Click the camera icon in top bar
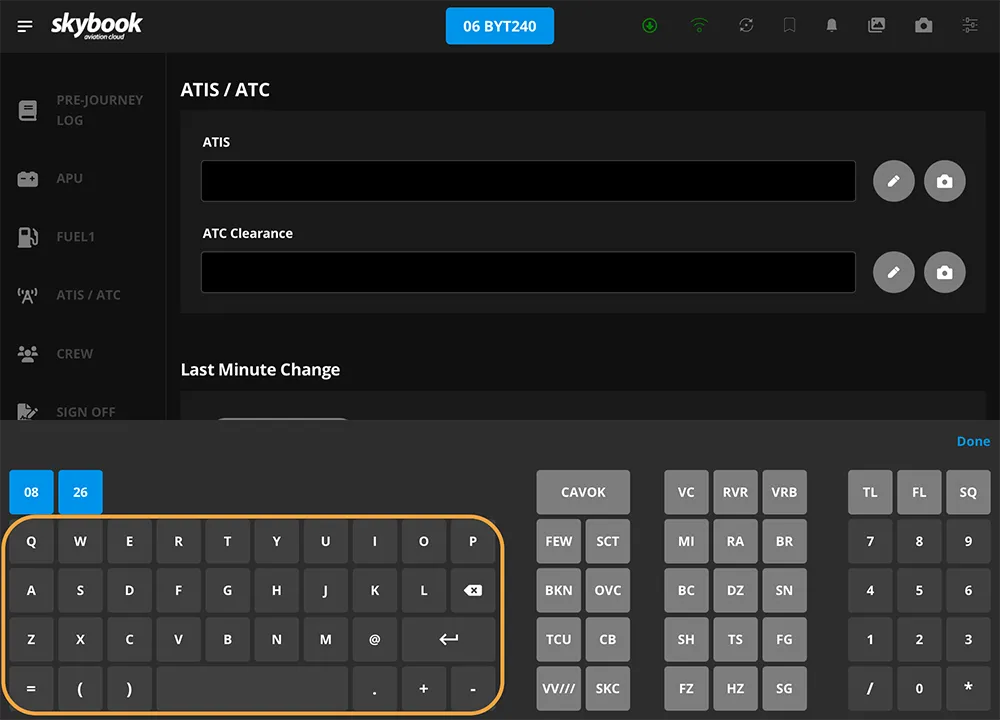1000x720 pixels. pyautogui.click(x=924, y=26)
